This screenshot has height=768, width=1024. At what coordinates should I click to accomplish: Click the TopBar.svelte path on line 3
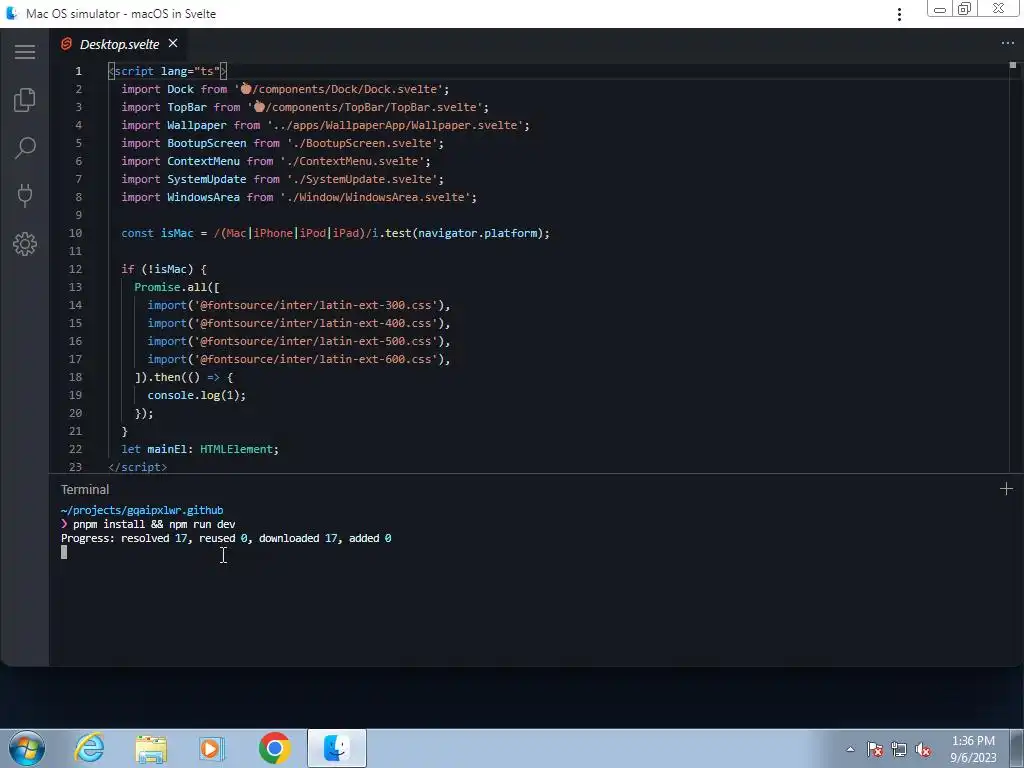pyautogui.click(x=364, y=107)
